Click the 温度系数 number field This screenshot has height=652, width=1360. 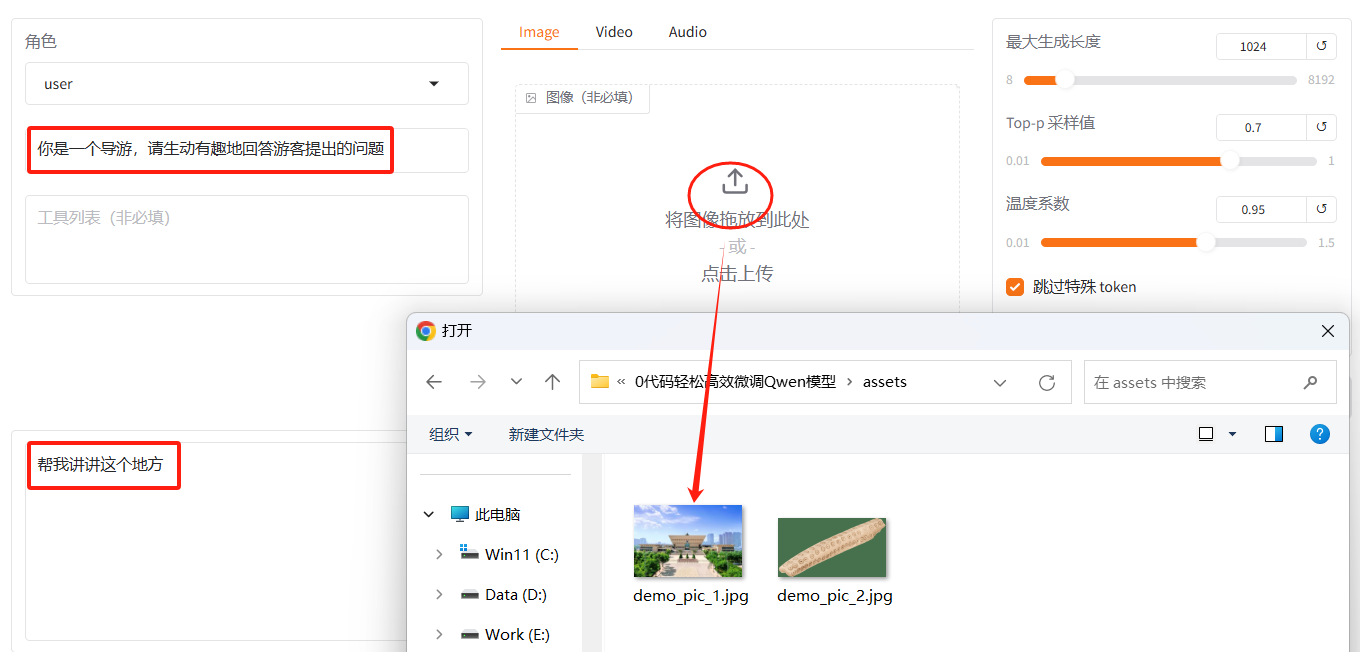pyautogui.click(x=1261, y=210)
